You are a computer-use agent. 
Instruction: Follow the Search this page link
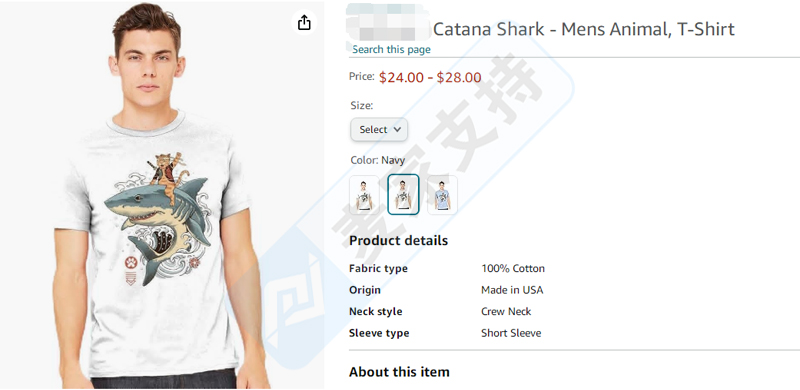coord(391,50)
